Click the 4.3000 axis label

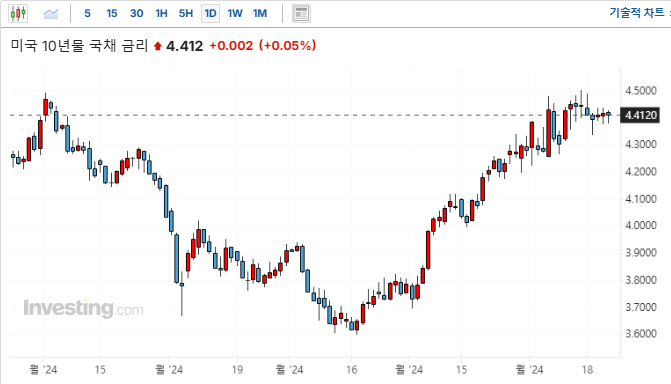click(x=641, y=144)
